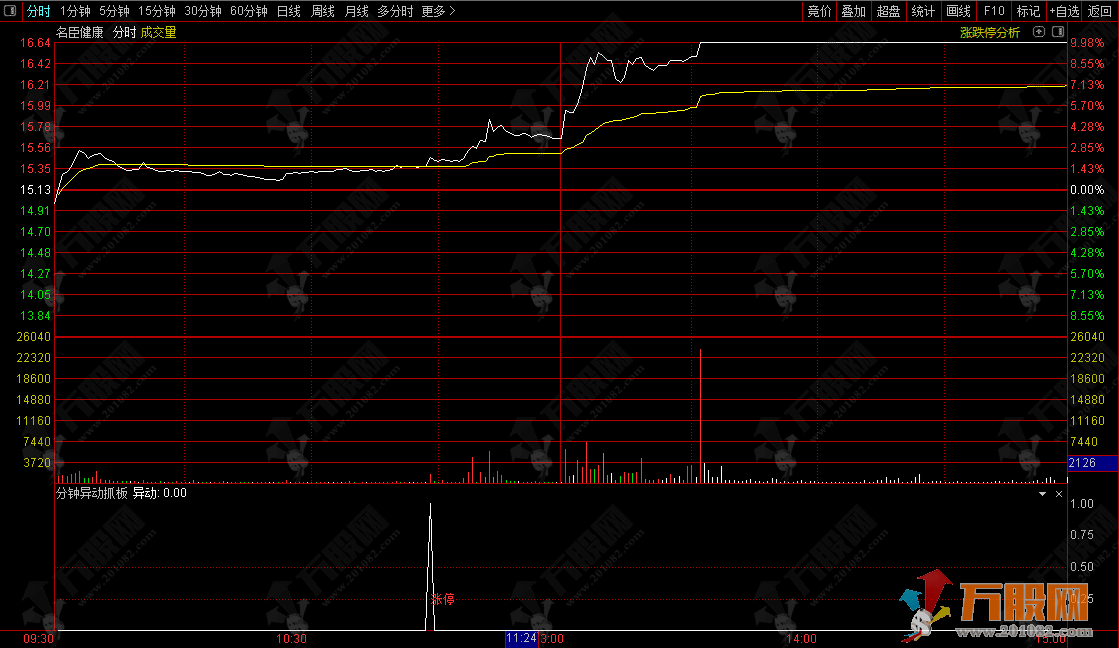Open F10 company information

click(993, 11)
